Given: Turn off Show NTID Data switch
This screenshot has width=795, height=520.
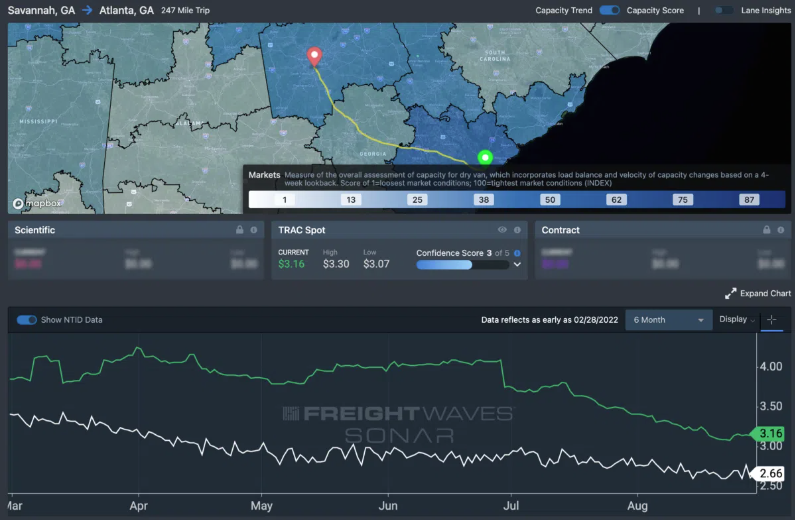Looking at the screenshot, I should [27, 320].
